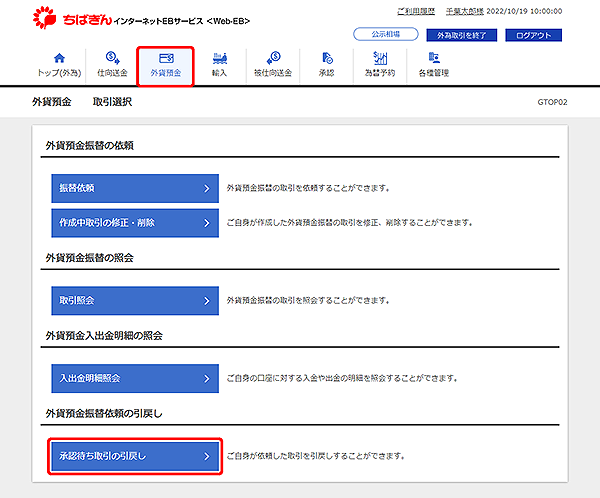600x498 pixels.
Task: Click the 外貨預金振替の照会 section heading
Action: click(x=90, y=258)
